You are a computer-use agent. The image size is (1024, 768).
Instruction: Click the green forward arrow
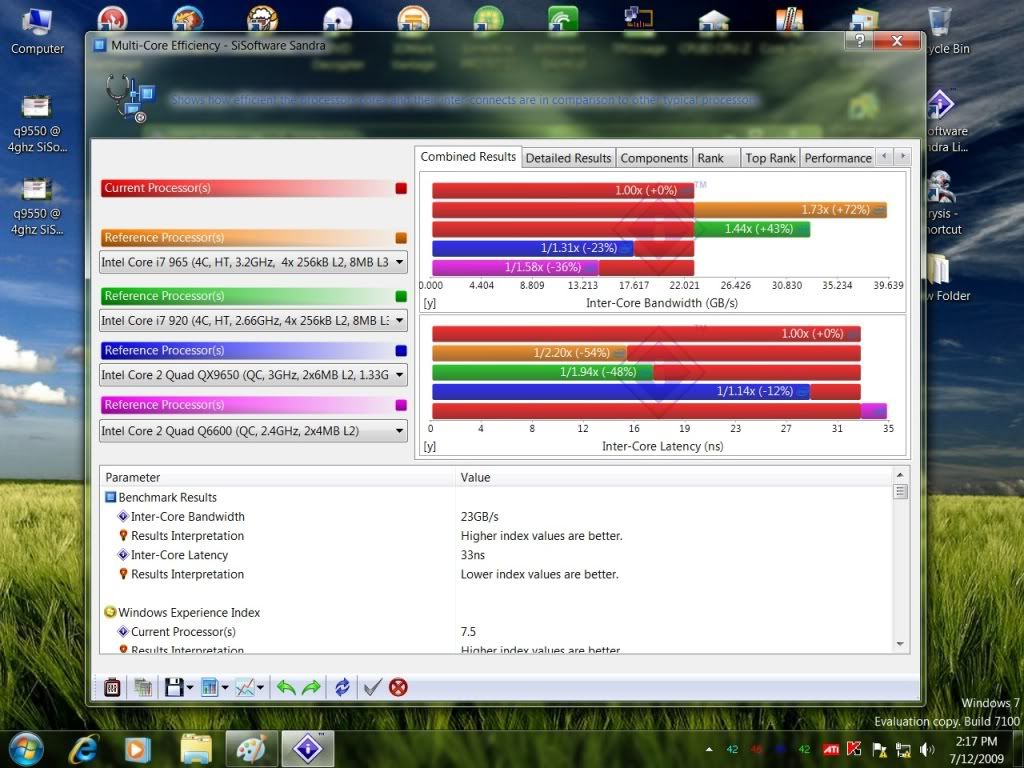312,687
